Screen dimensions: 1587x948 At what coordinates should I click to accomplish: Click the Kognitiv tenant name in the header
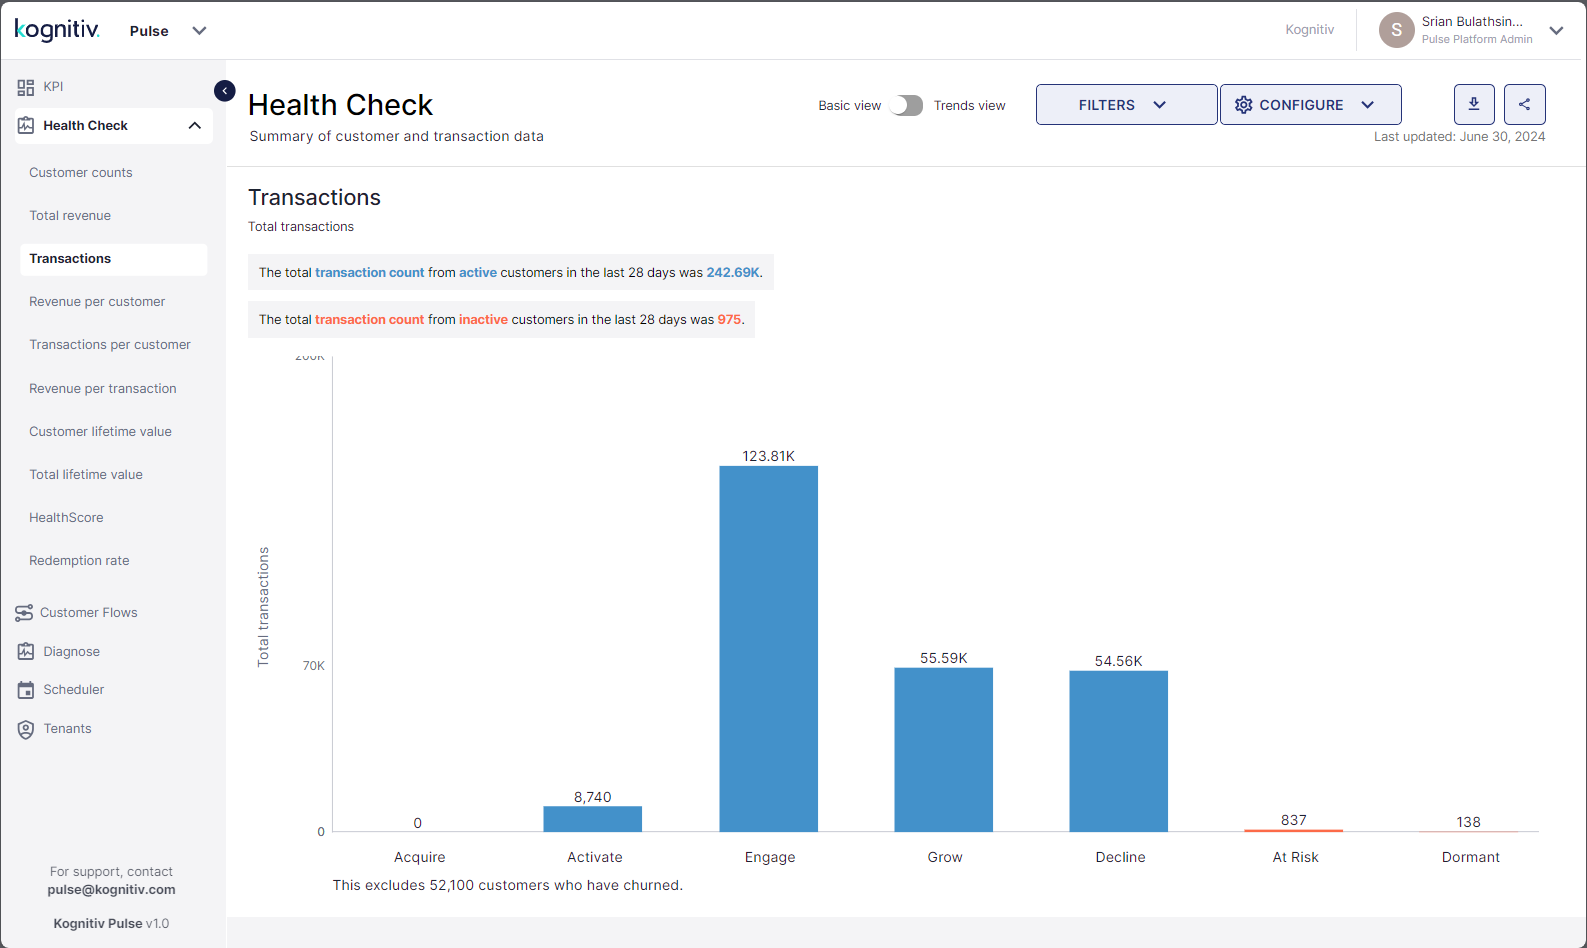1310,30
